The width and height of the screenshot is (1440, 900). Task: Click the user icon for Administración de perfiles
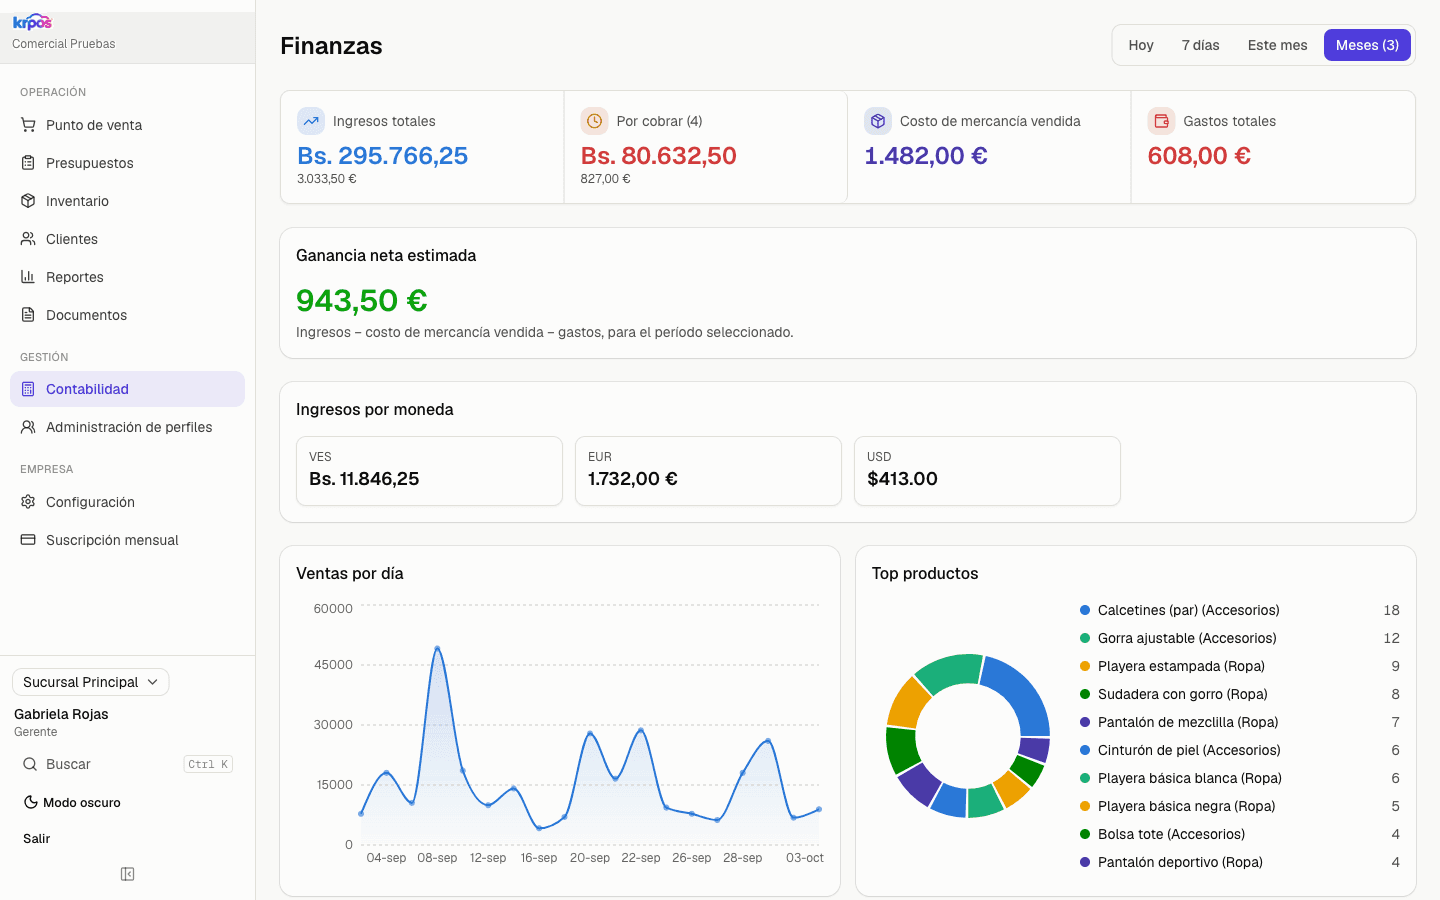[28, 427]
